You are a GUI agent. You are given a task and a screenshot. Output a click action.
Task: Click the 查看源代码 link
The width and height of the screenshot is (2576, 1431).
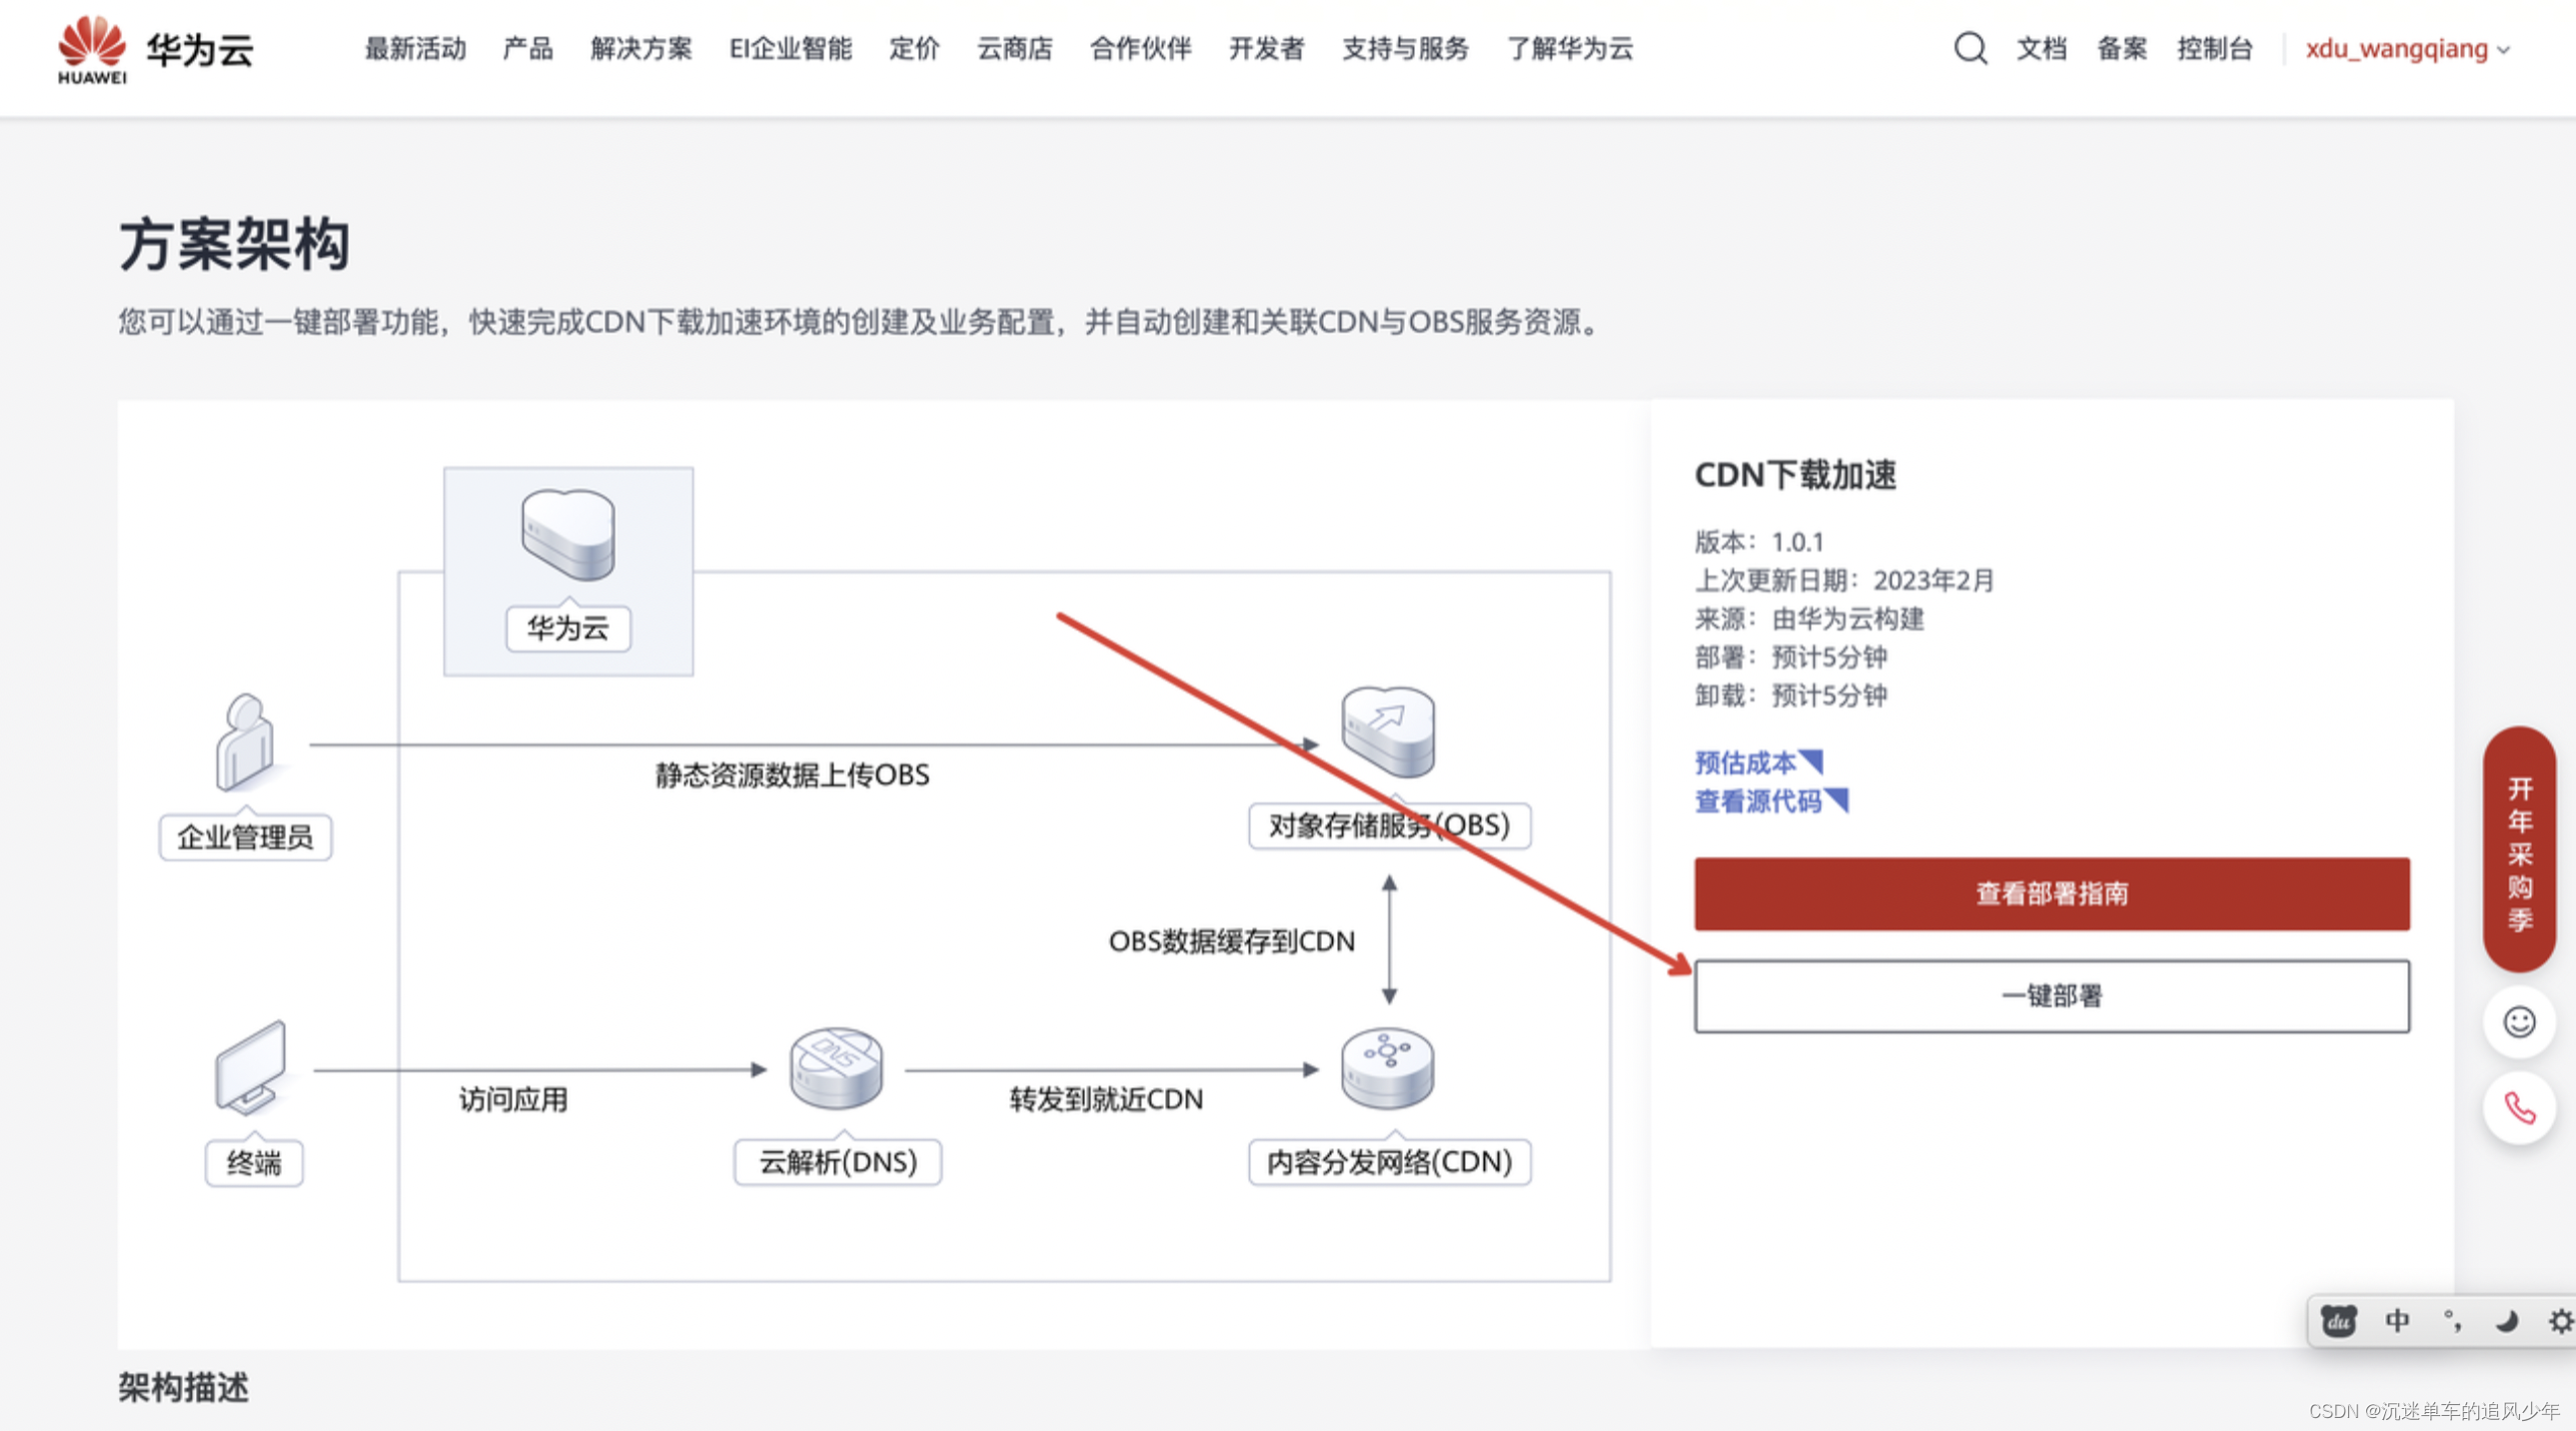point(1771,801)
